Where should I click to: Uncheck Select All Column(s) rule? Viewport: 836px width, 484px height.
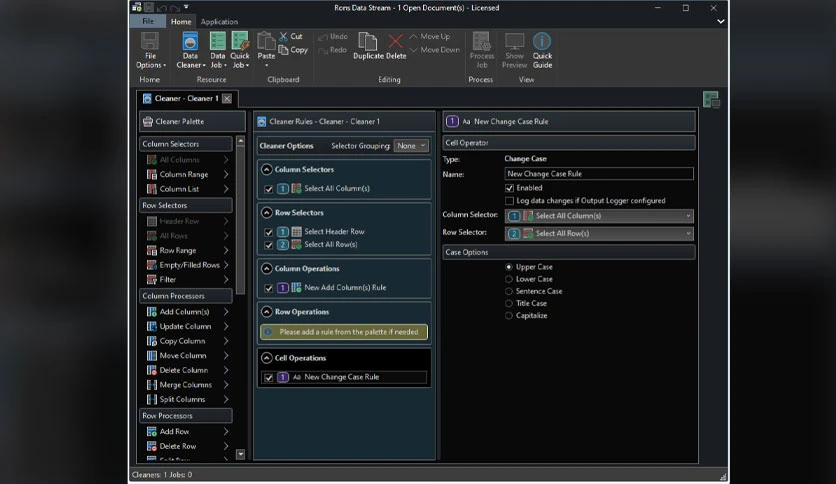click(269, 189)
